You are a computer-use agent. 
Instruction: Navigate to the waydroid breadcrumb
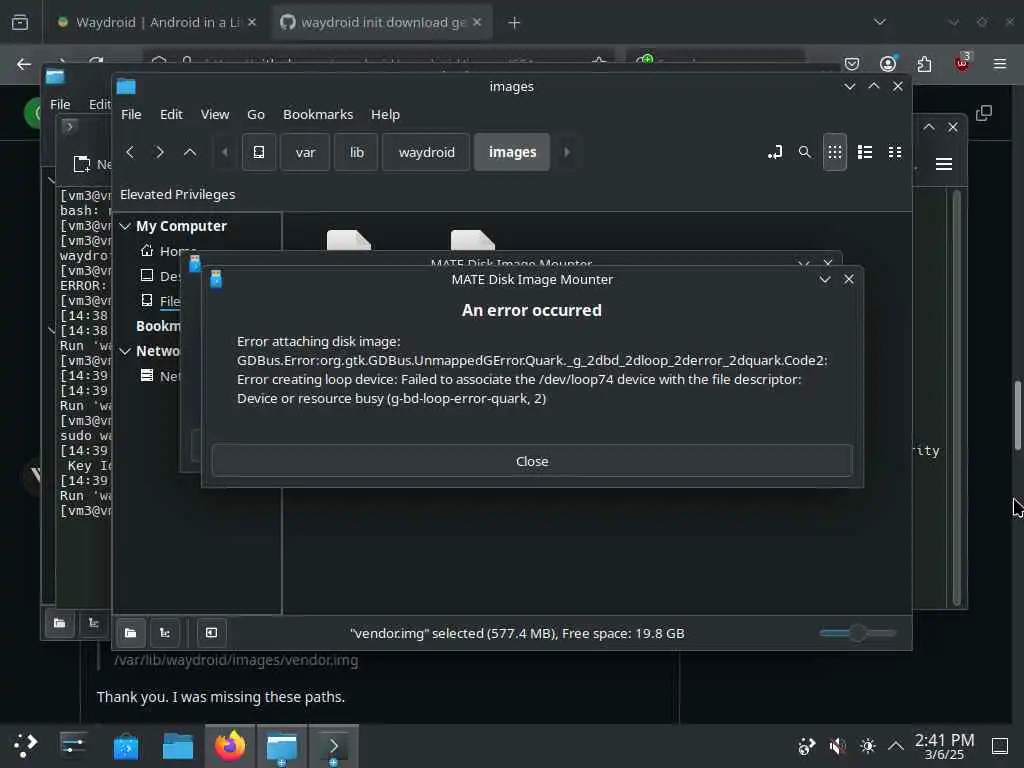pos(426,152)
